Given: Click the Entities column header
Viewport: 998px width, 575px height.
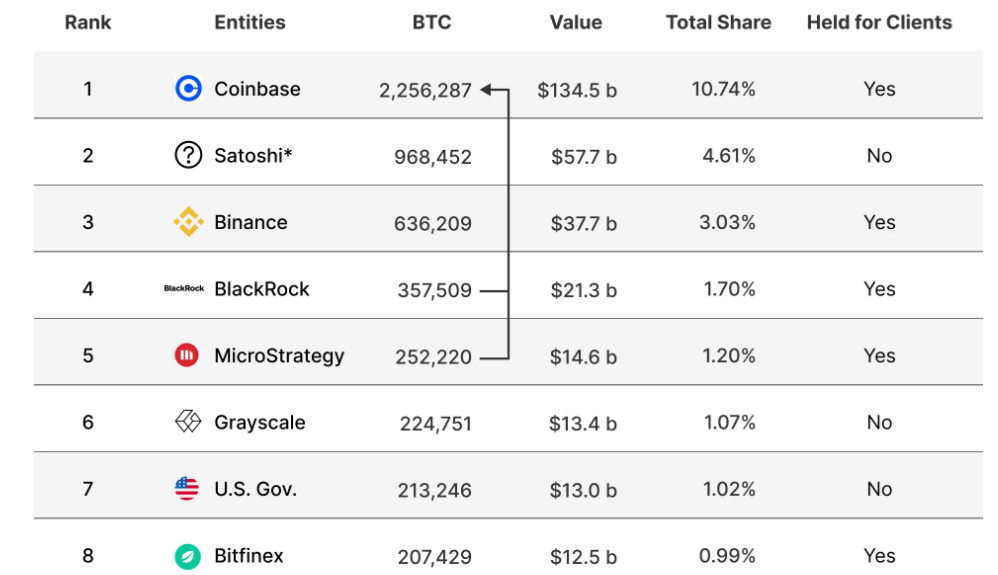Looking at the screenshot, I should pyautogui.click(x=250, y=22).
